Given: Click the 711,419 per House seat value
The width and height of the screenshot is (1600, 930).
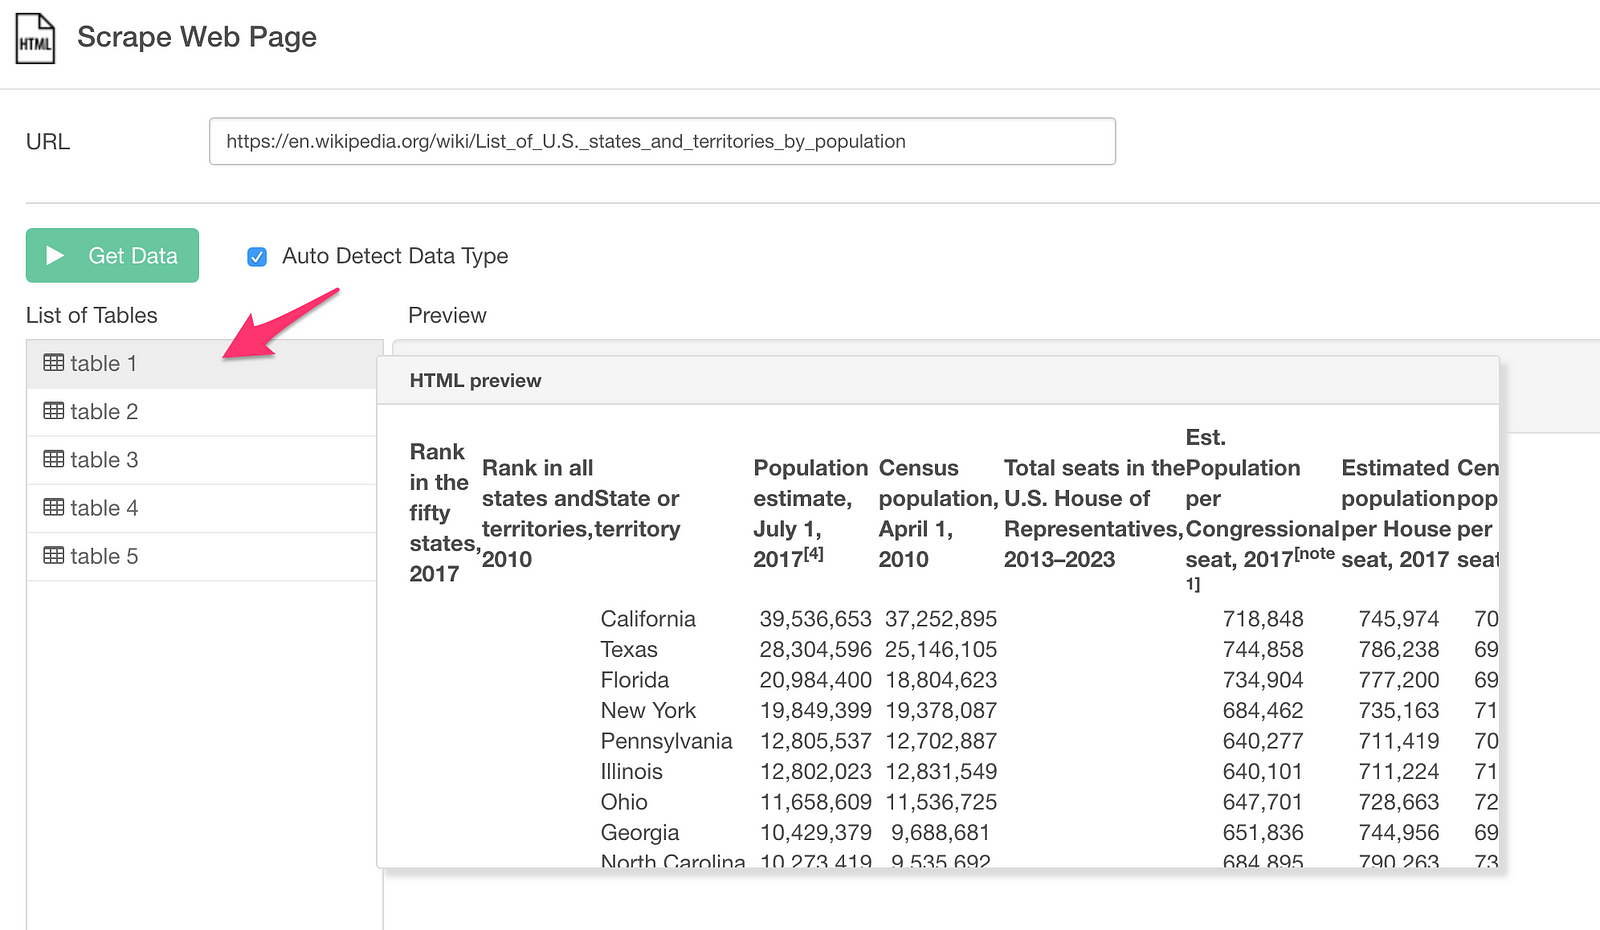Looking at the screenshot, I should (1399, 741).
